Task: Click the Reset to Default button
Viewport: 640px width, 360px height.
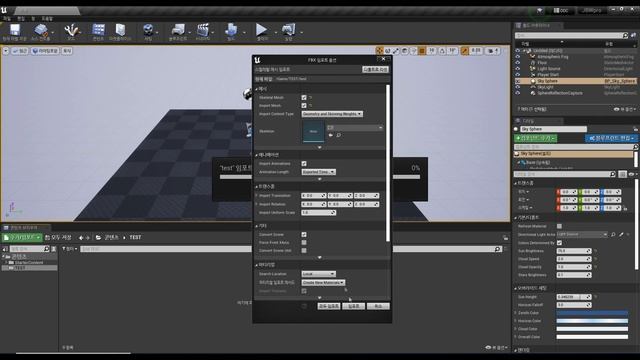Action: 375,70
